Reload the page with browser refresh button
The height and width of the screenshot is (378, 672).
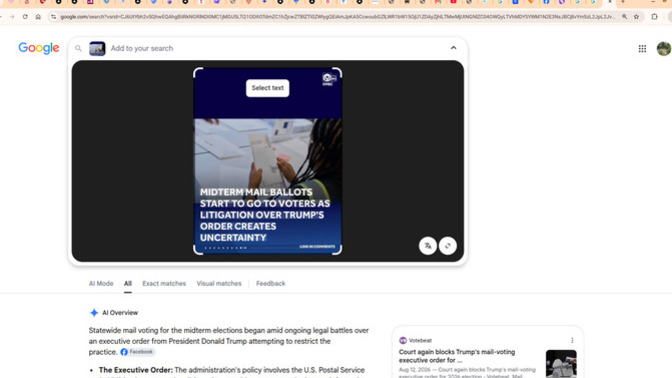point(25,17)
